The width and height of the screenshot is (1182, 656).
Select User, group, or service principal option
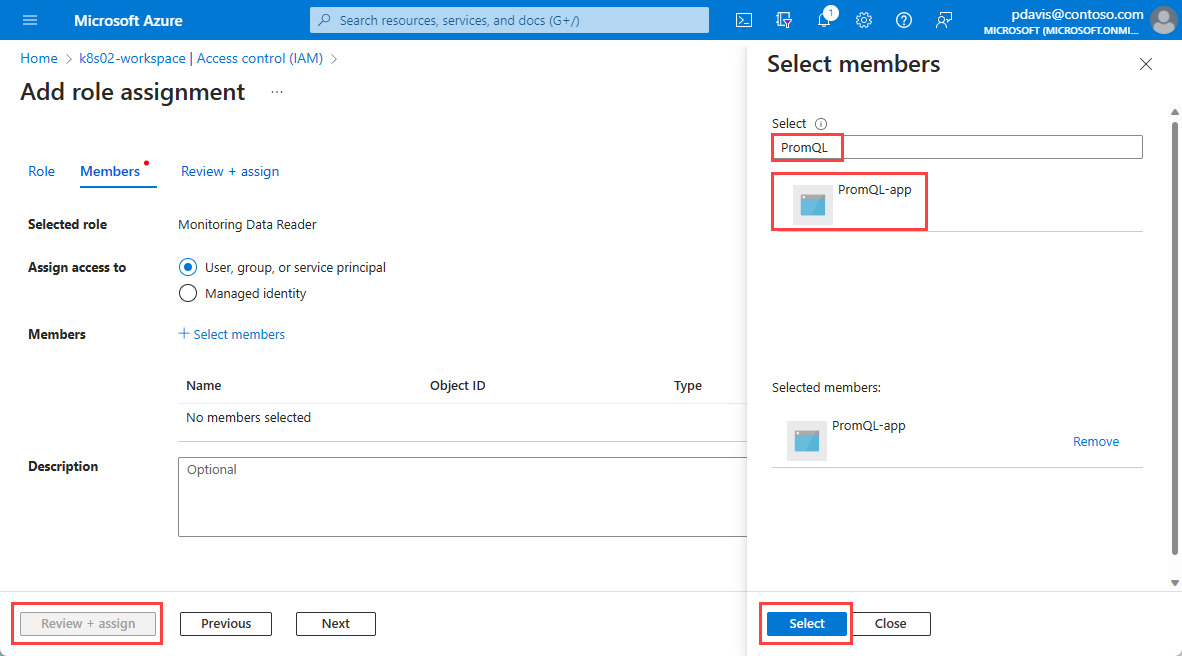click(187, 267)
